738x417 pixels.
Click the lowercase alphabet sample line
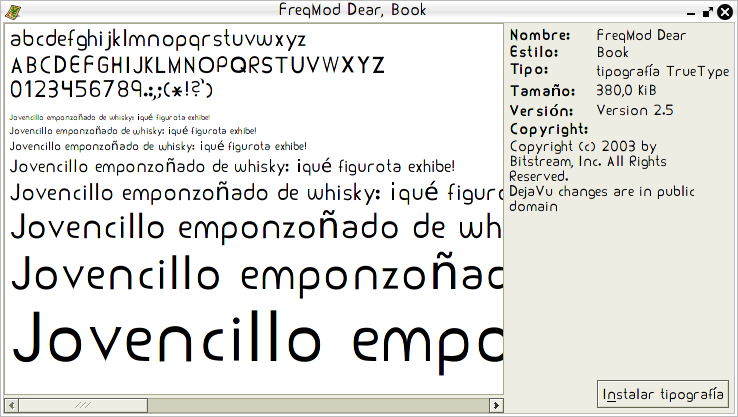click(158, 39)
